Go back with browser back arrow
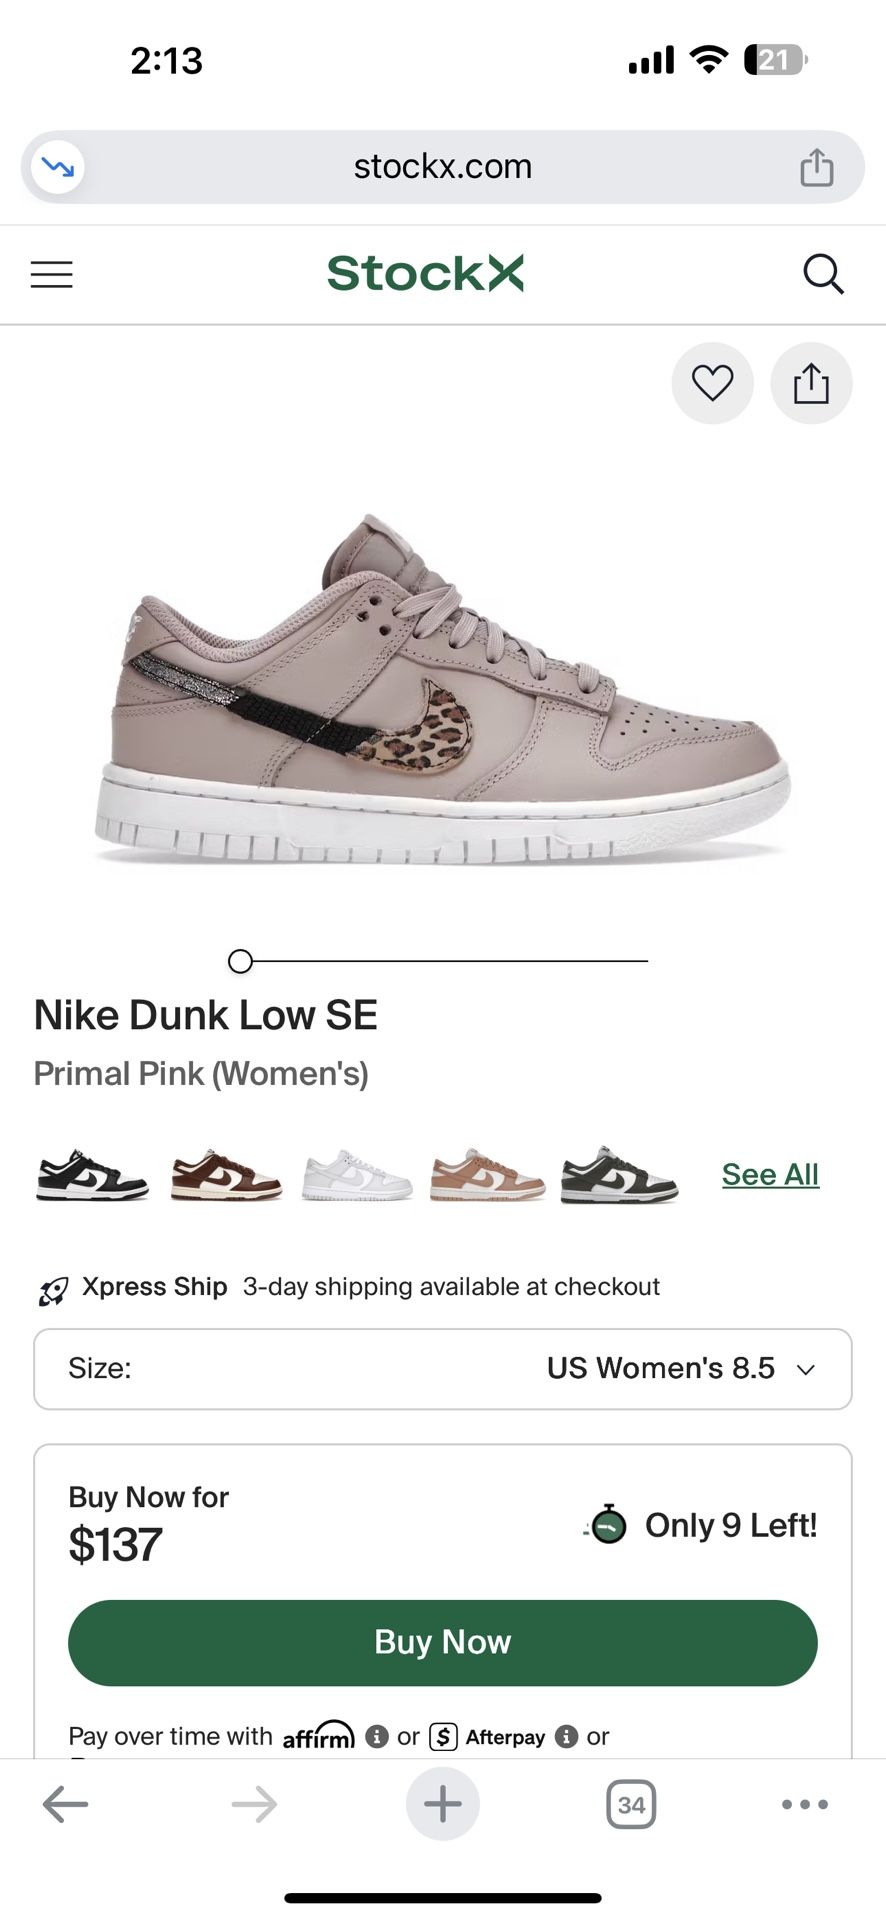Screen dimensions: 886x1920 pyautogui.click(x=66, y=1804)
